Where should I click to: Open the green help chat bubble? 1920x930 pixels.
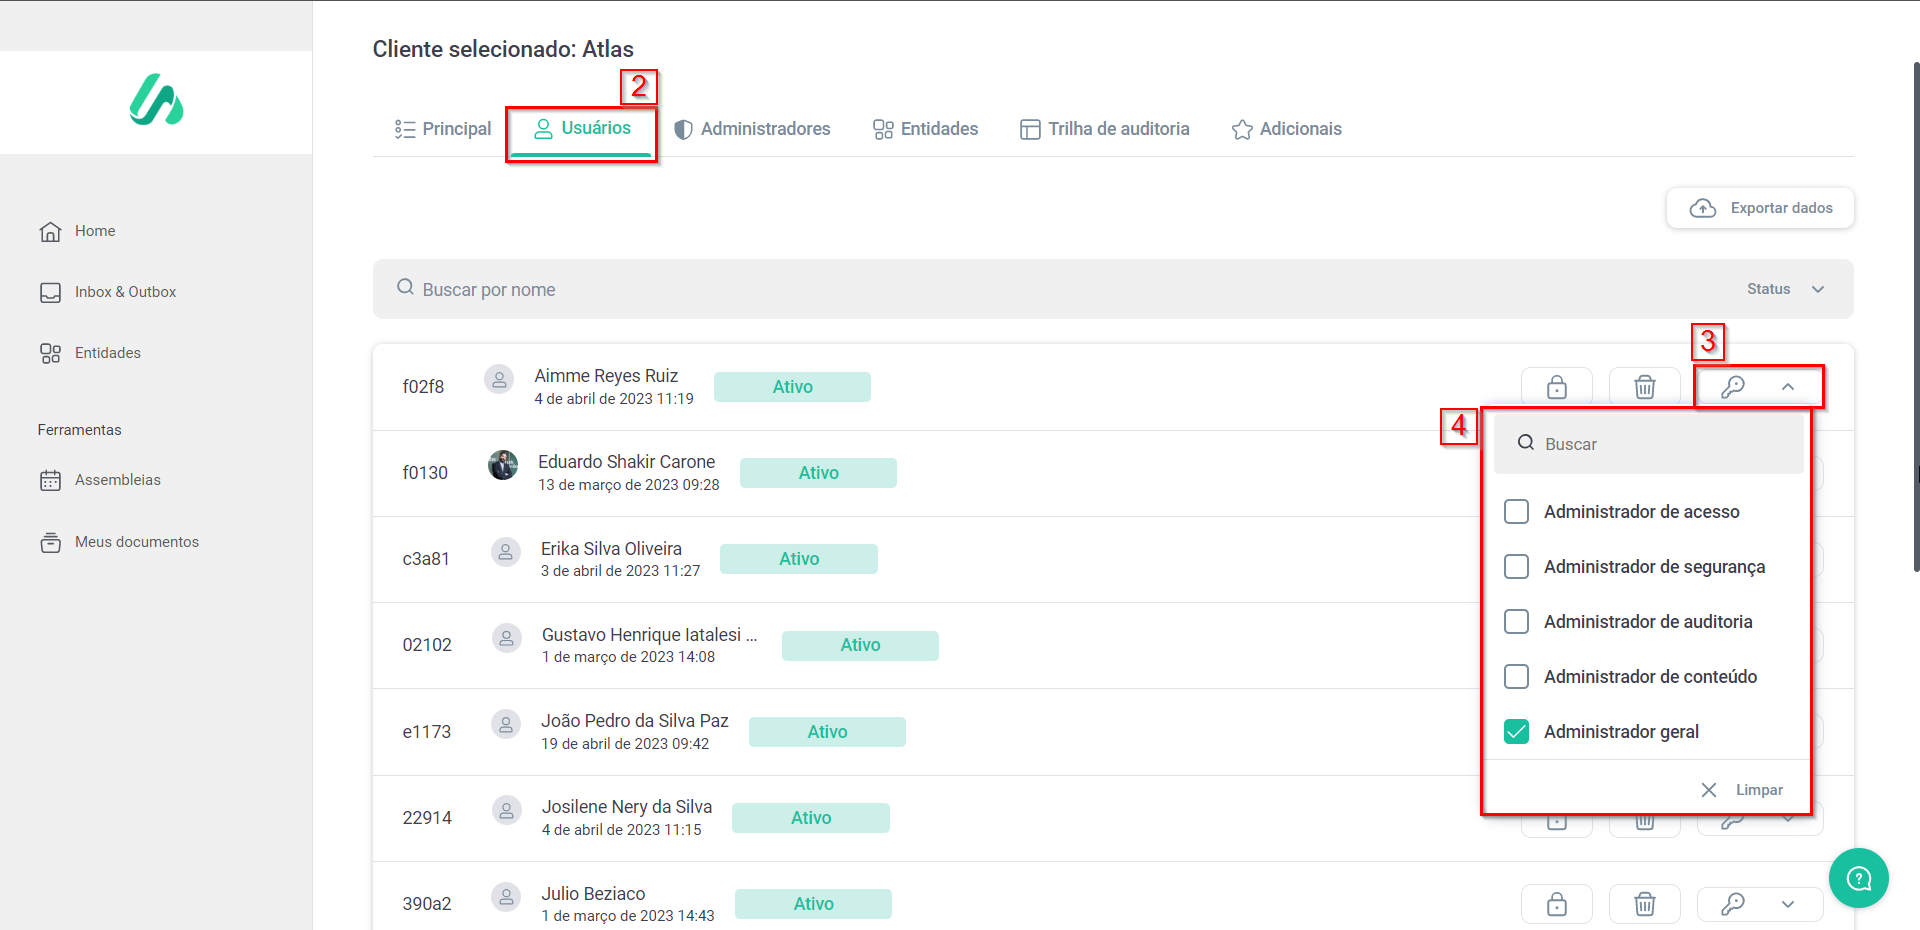point(1858,878)
